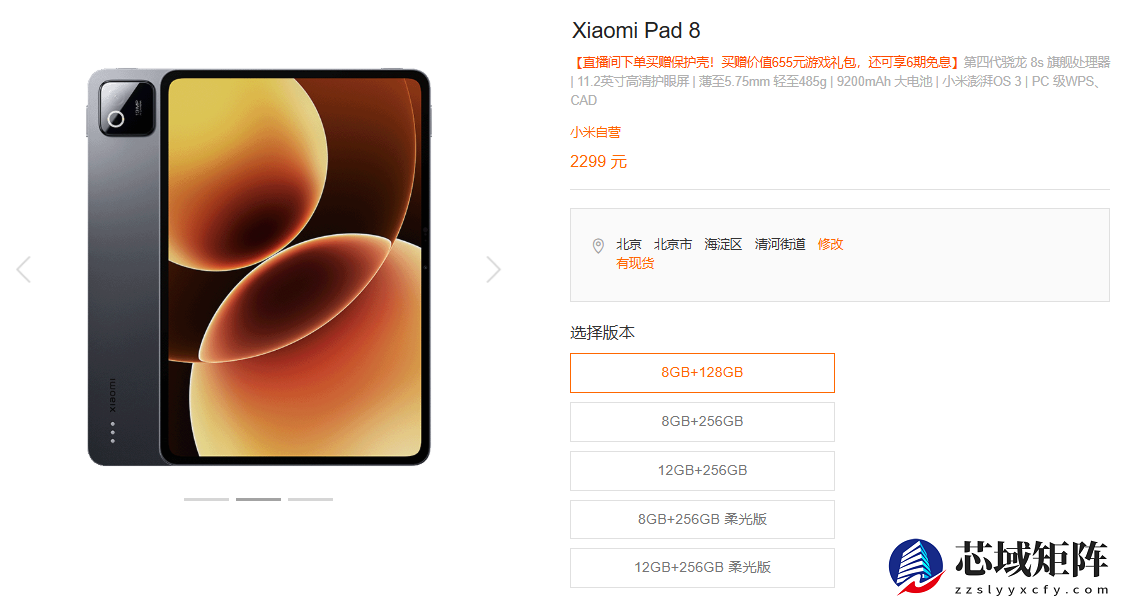Screen dimensions: 1138x612
Task: Open the 小米自营 store link
Action: pos(595,132)
